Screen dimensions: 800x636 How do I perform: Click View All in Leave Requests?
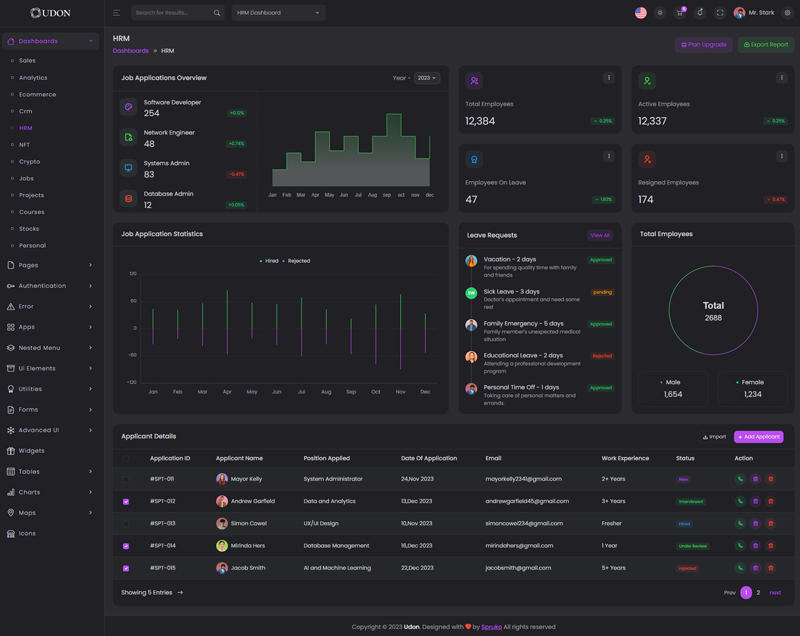pos(599,236)
